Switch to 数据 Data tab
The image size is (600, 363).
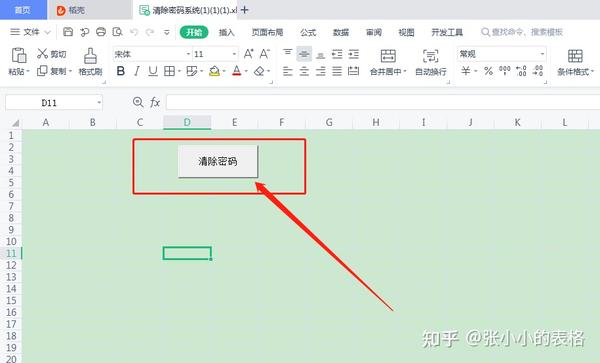coord(341,32)
